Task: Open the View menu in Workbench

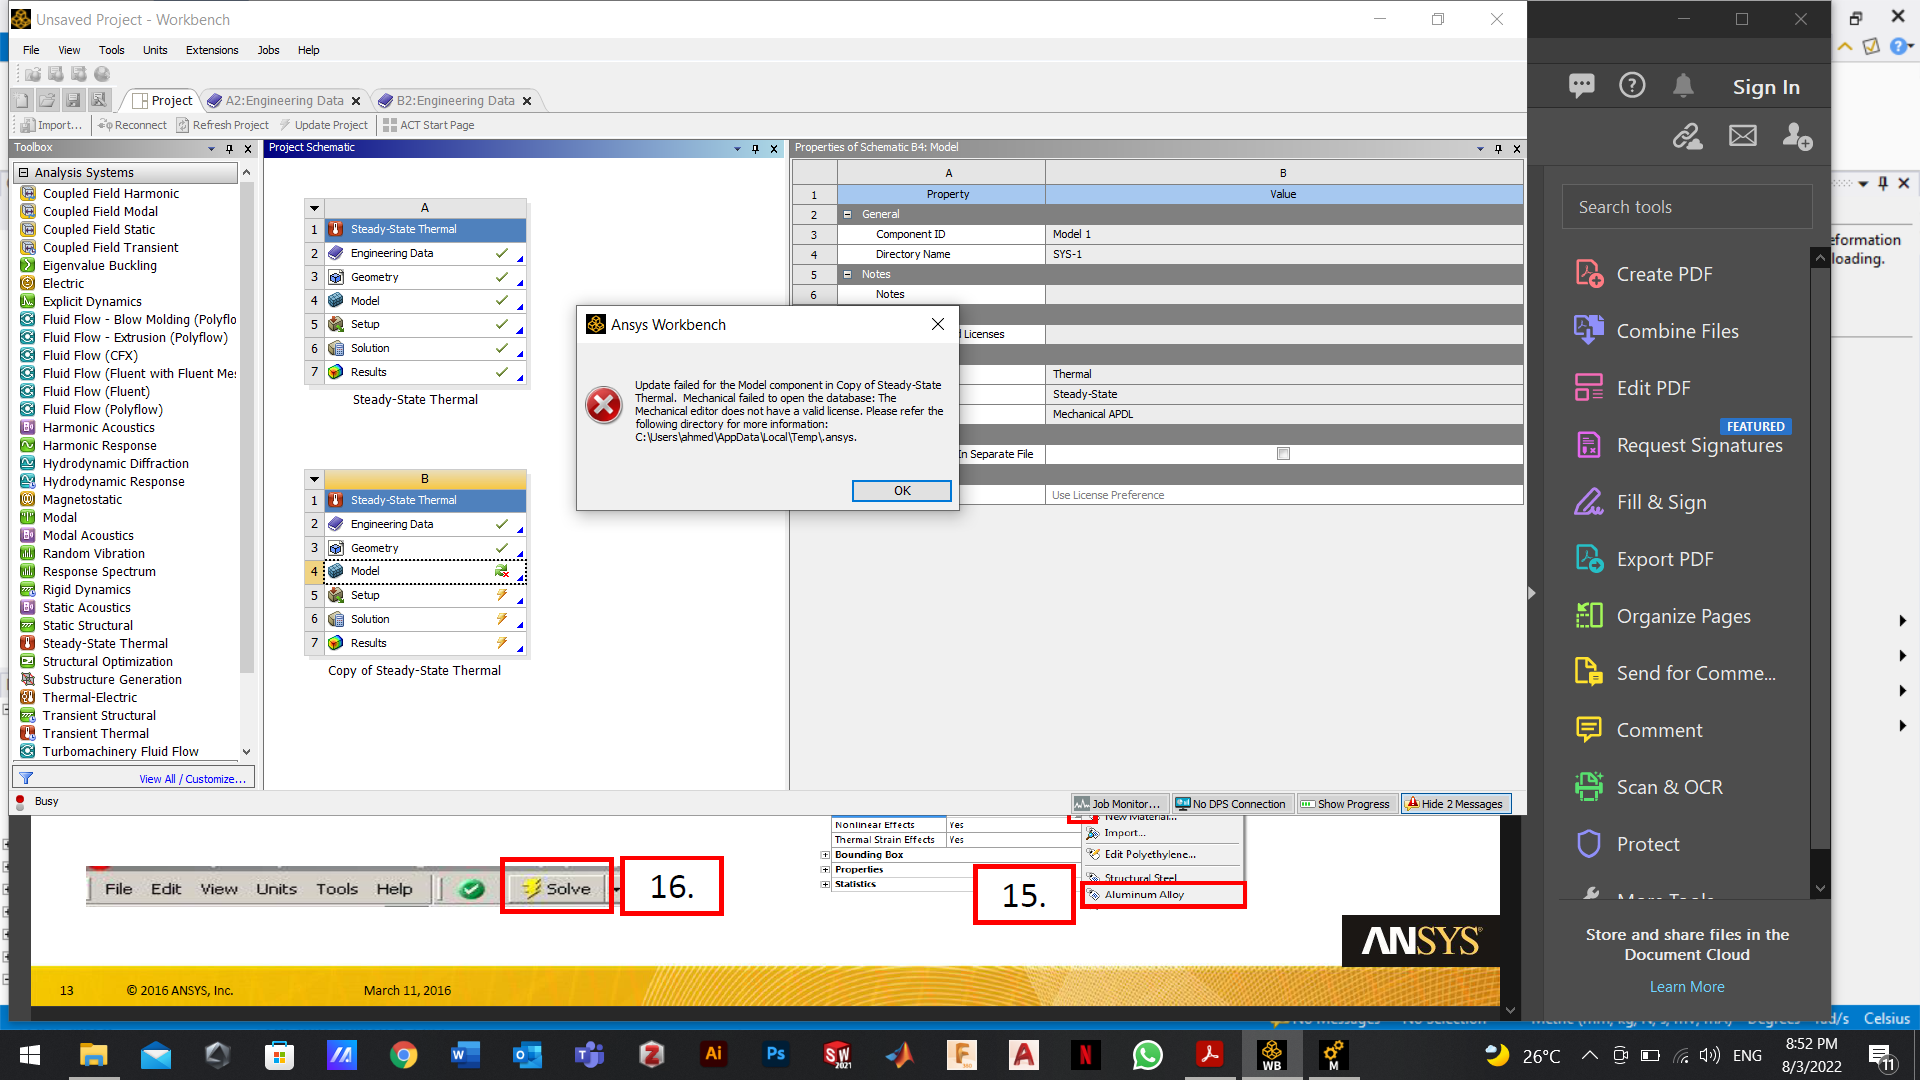Action: [x=69, y=50]
